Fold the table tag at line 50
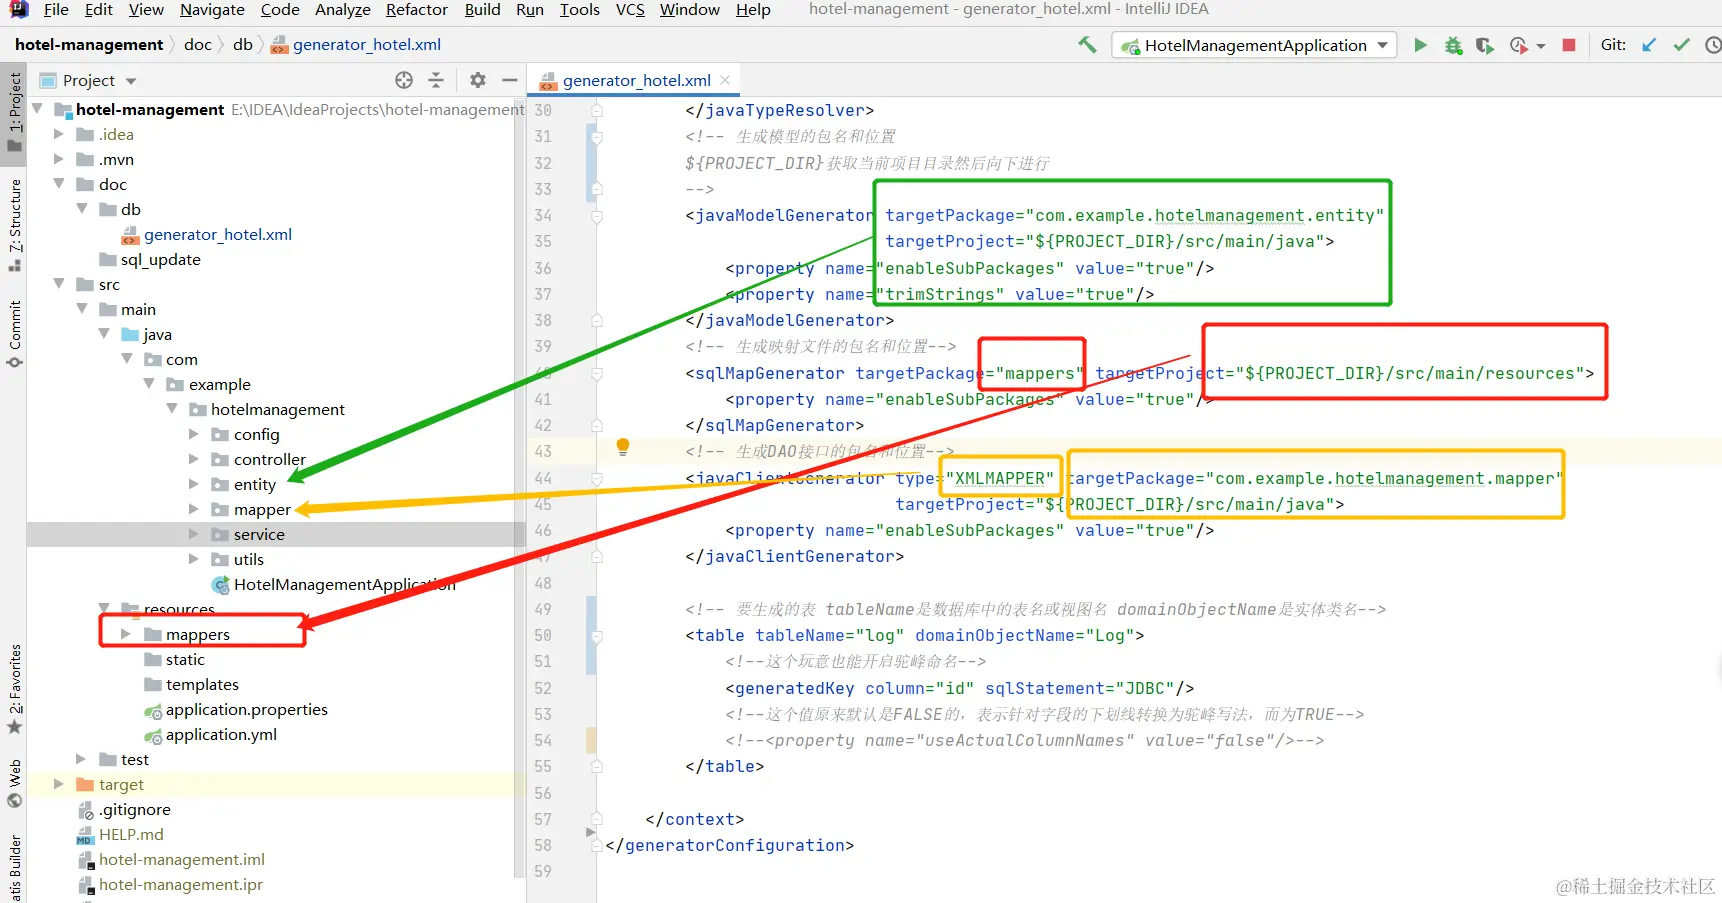This screenshot has height=903, width=1722. point(596,635)
